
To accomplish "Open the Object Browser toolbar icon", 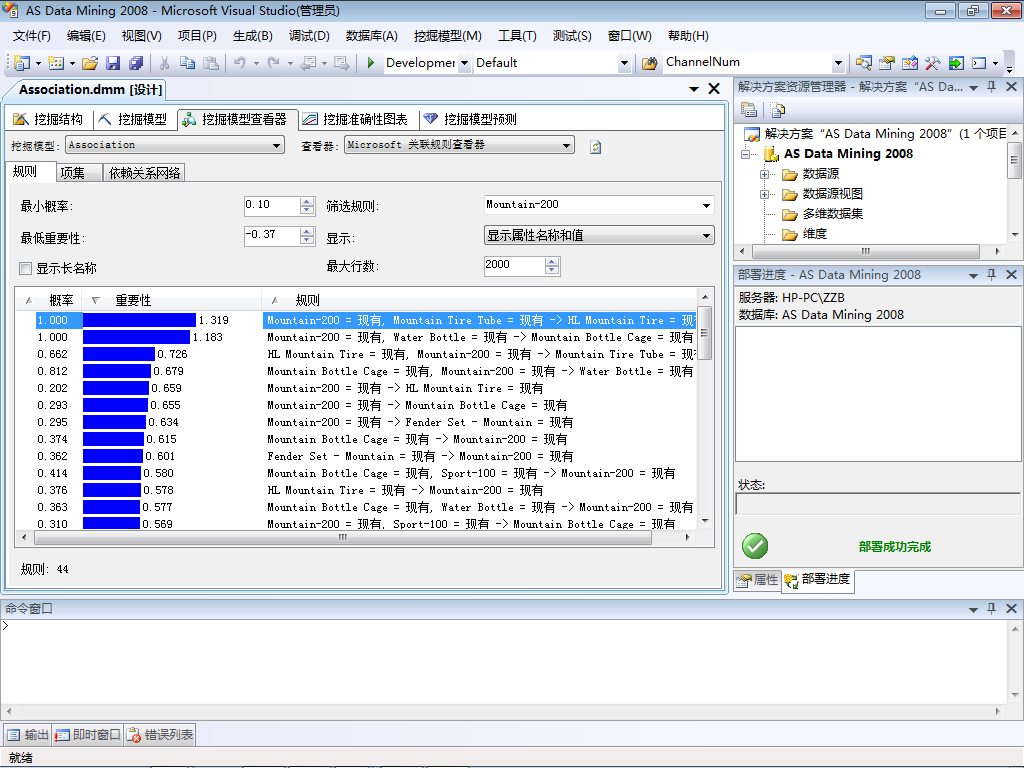I will click(910, 63).
